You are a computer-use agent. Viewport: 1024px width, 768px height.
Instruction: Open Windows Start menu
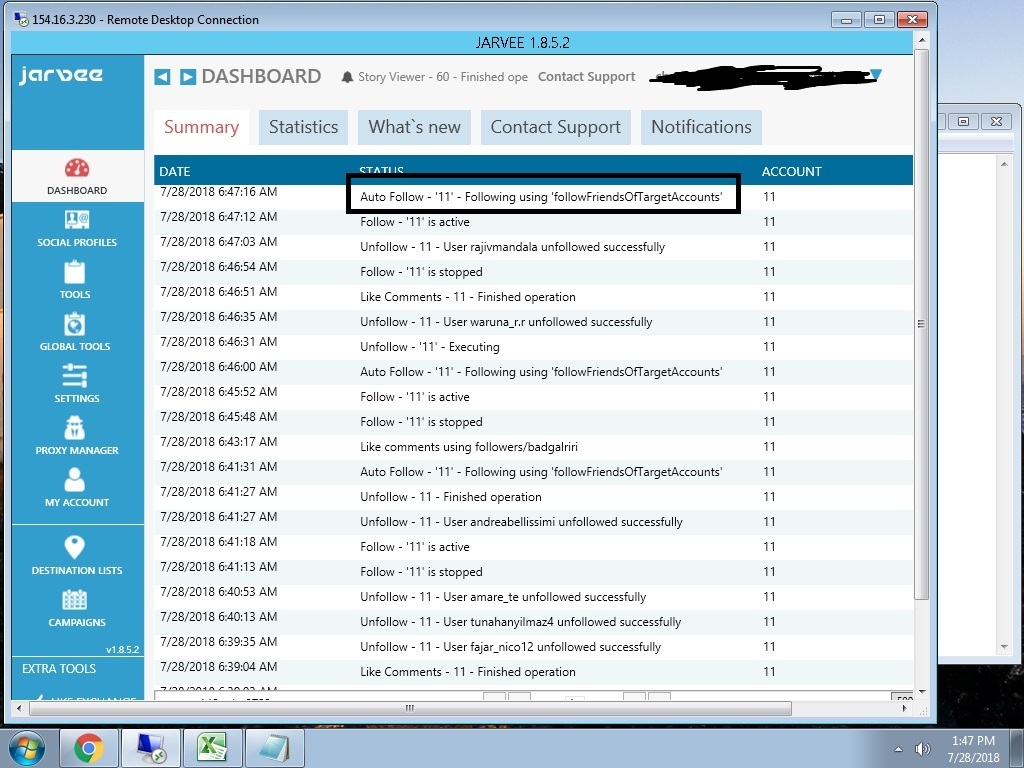(27, 748)
